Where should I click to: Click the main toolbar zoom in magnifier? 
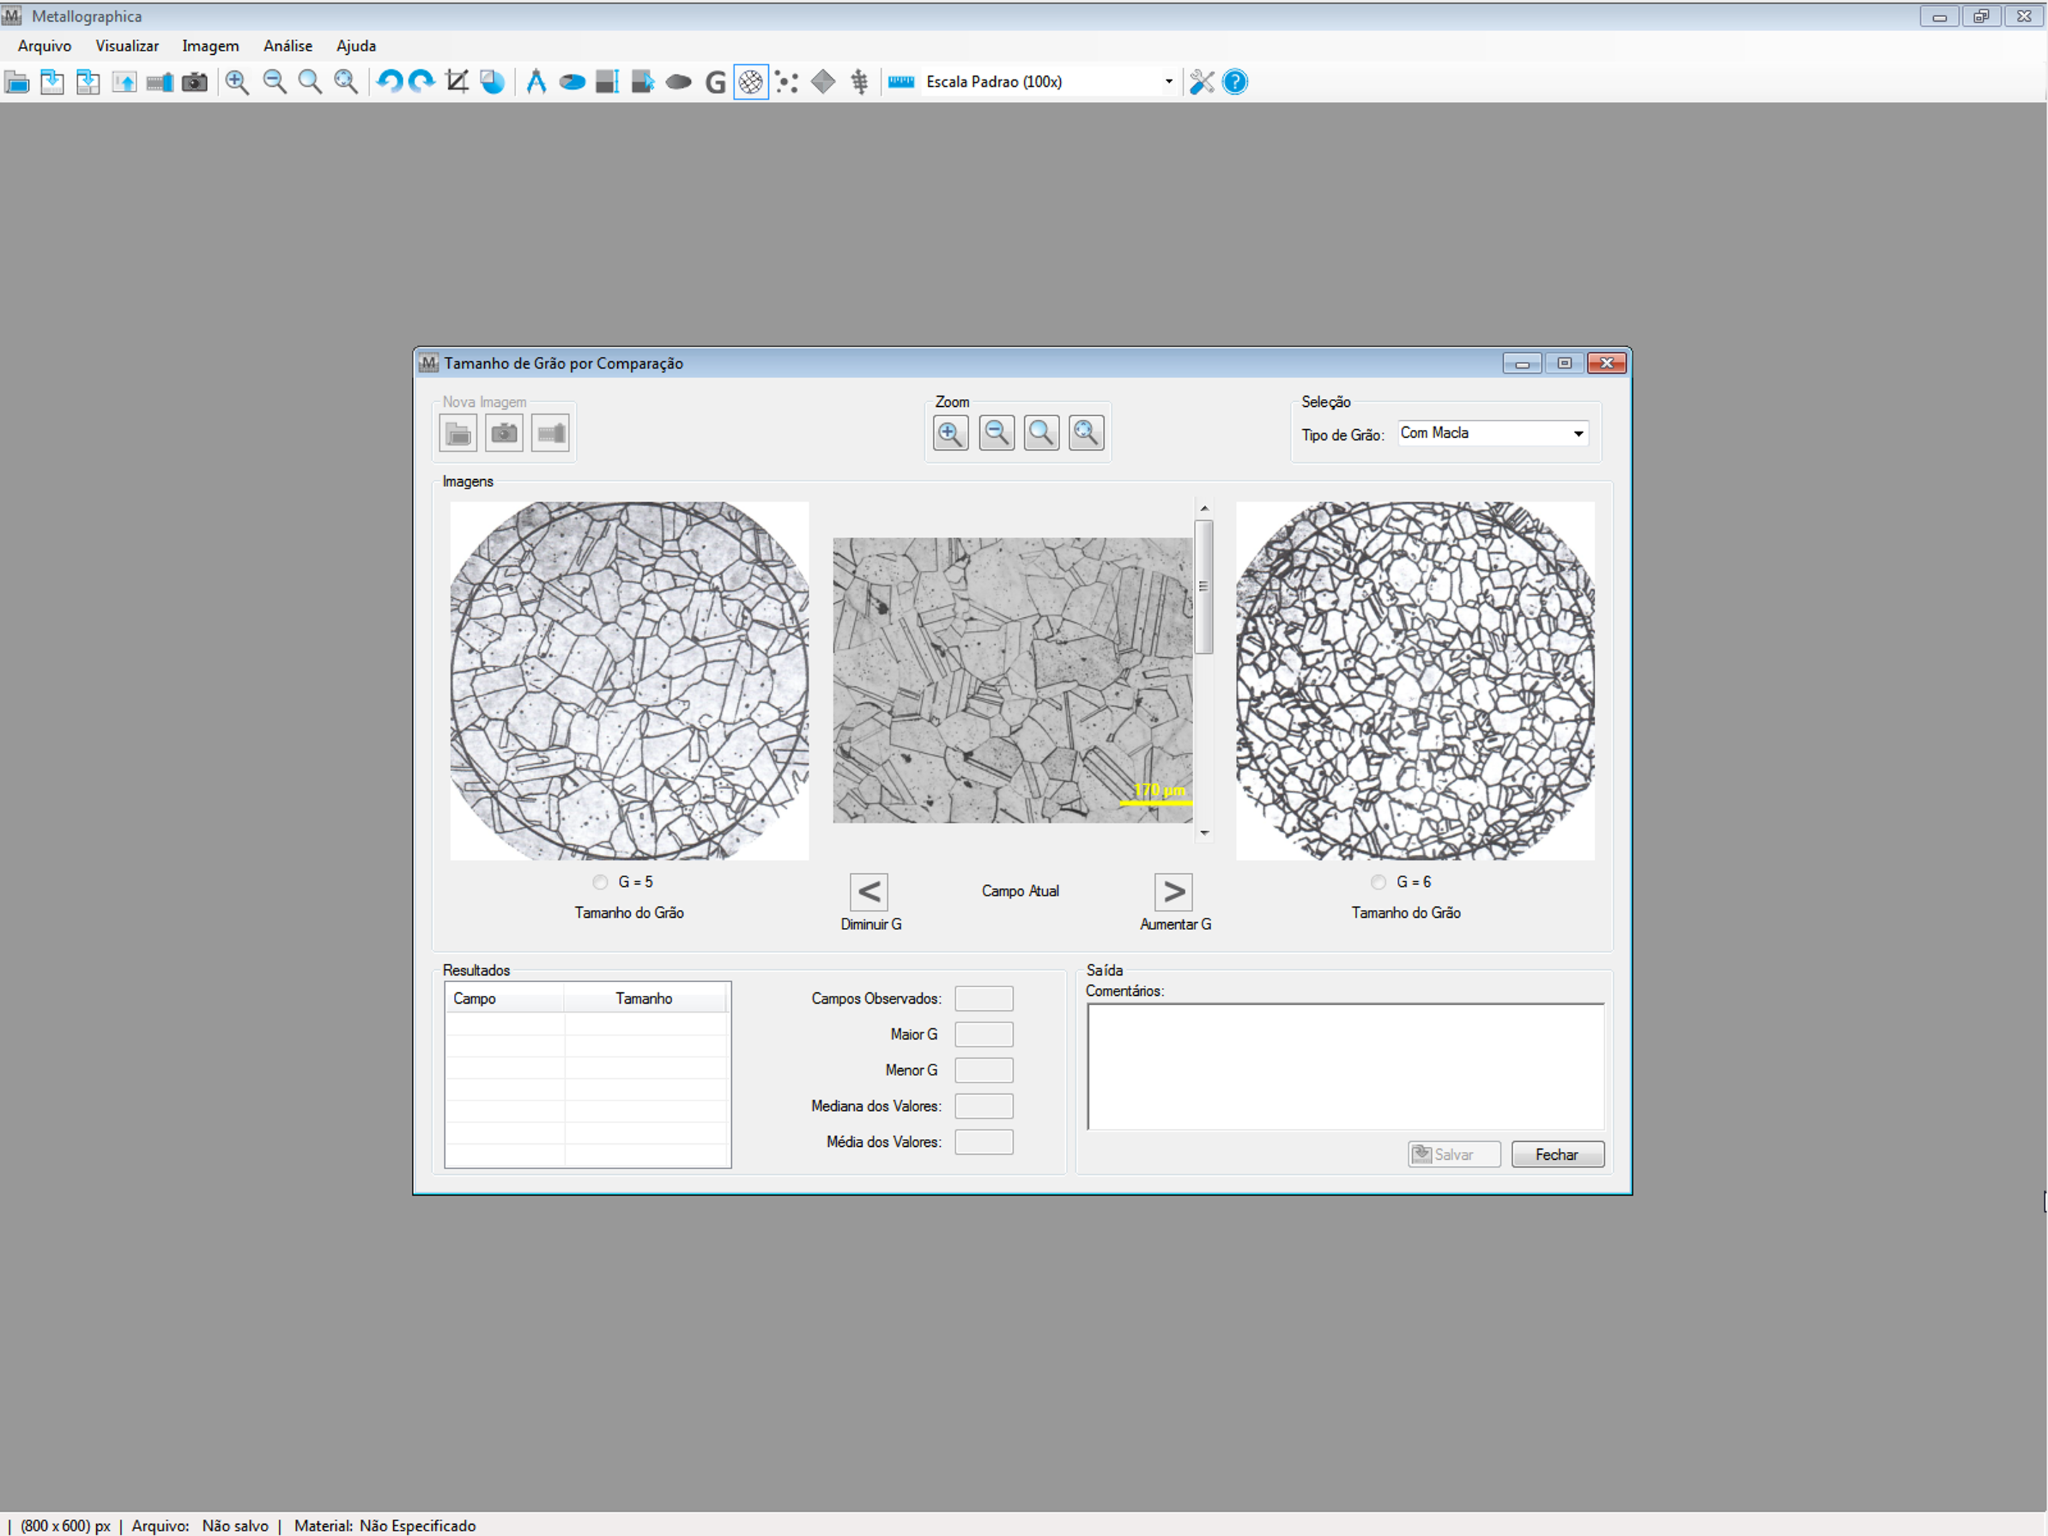click(237, 82)
